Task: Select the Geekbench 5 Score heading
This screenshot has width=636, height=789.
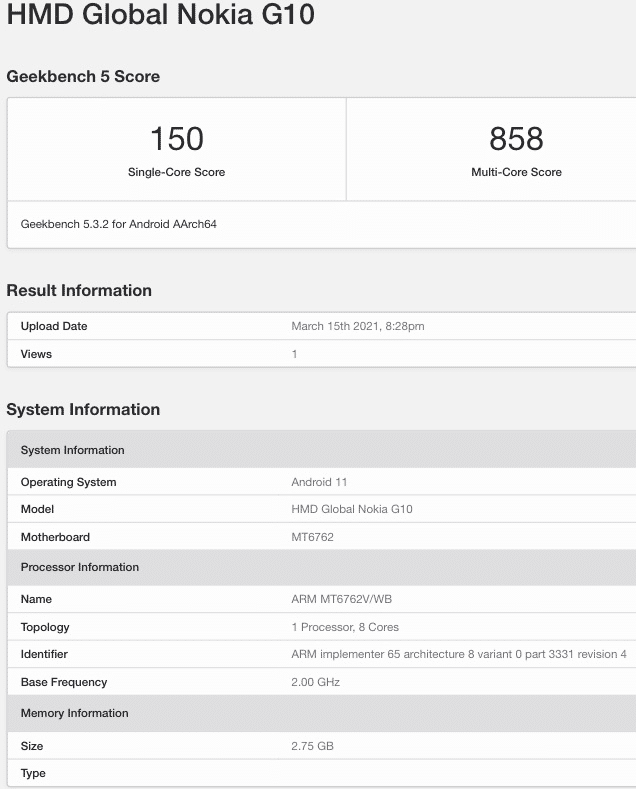Action: pyautogui.click(x=83, y=76)
